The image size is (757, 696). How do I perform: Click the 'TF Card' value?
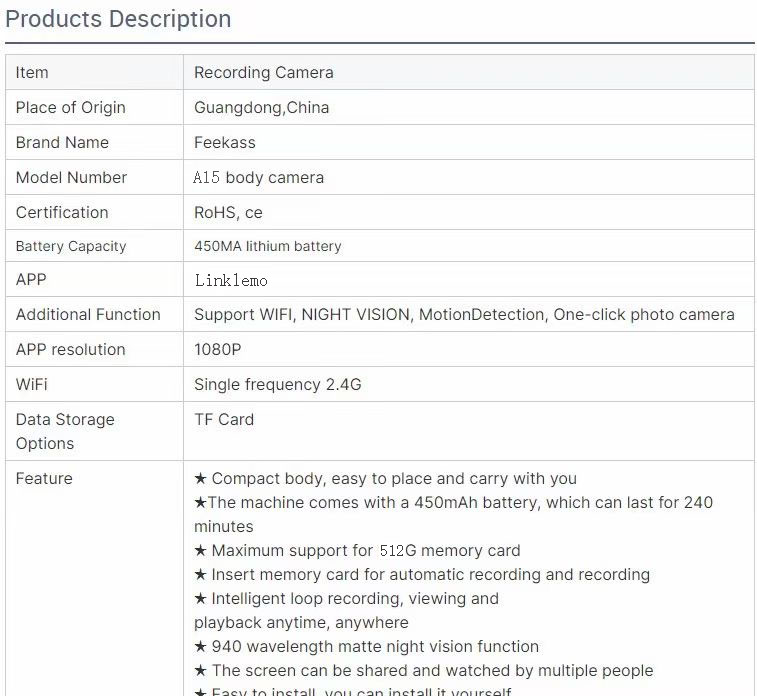[224, 419]
